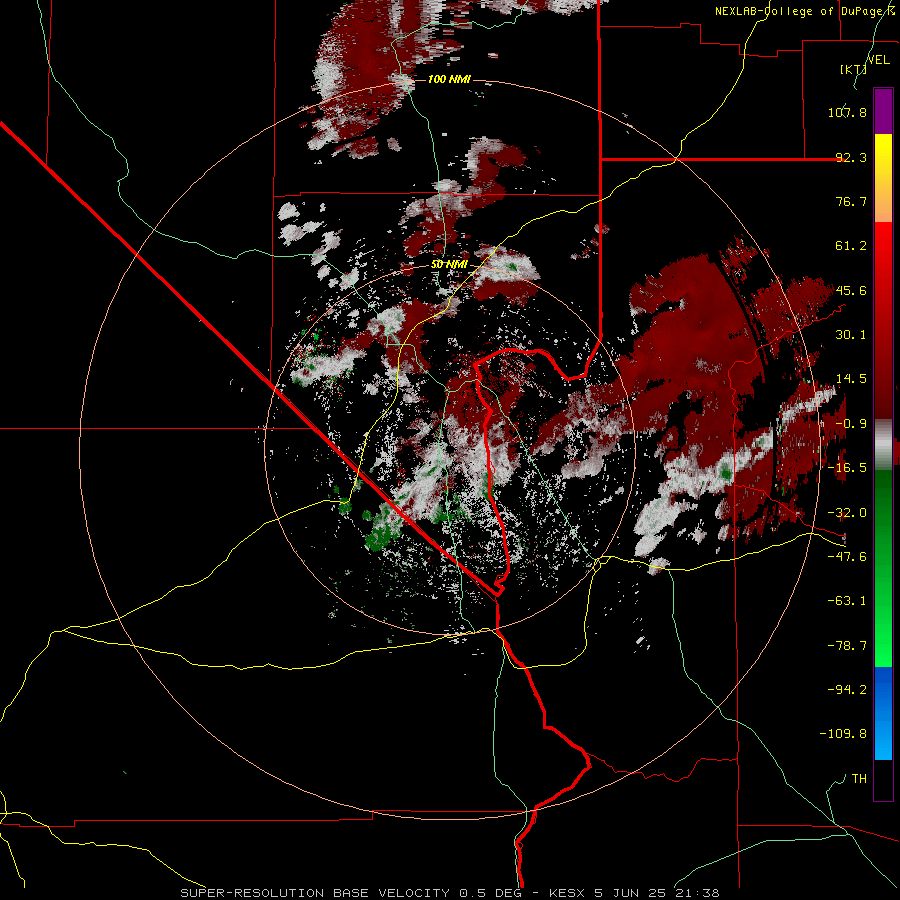Click the -47.6 scale value
The width and height of the screenshot is (900, 900).
point(847,557)
